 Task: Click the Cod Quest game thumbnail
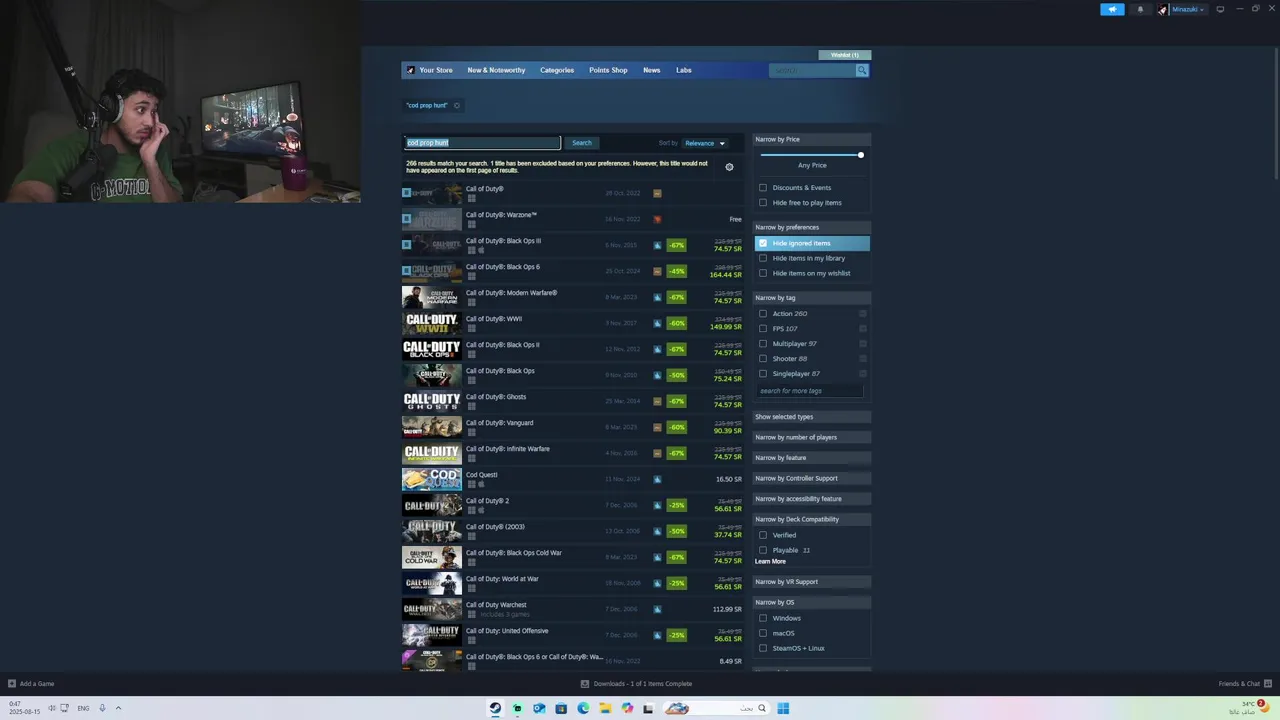coord(432,479)
